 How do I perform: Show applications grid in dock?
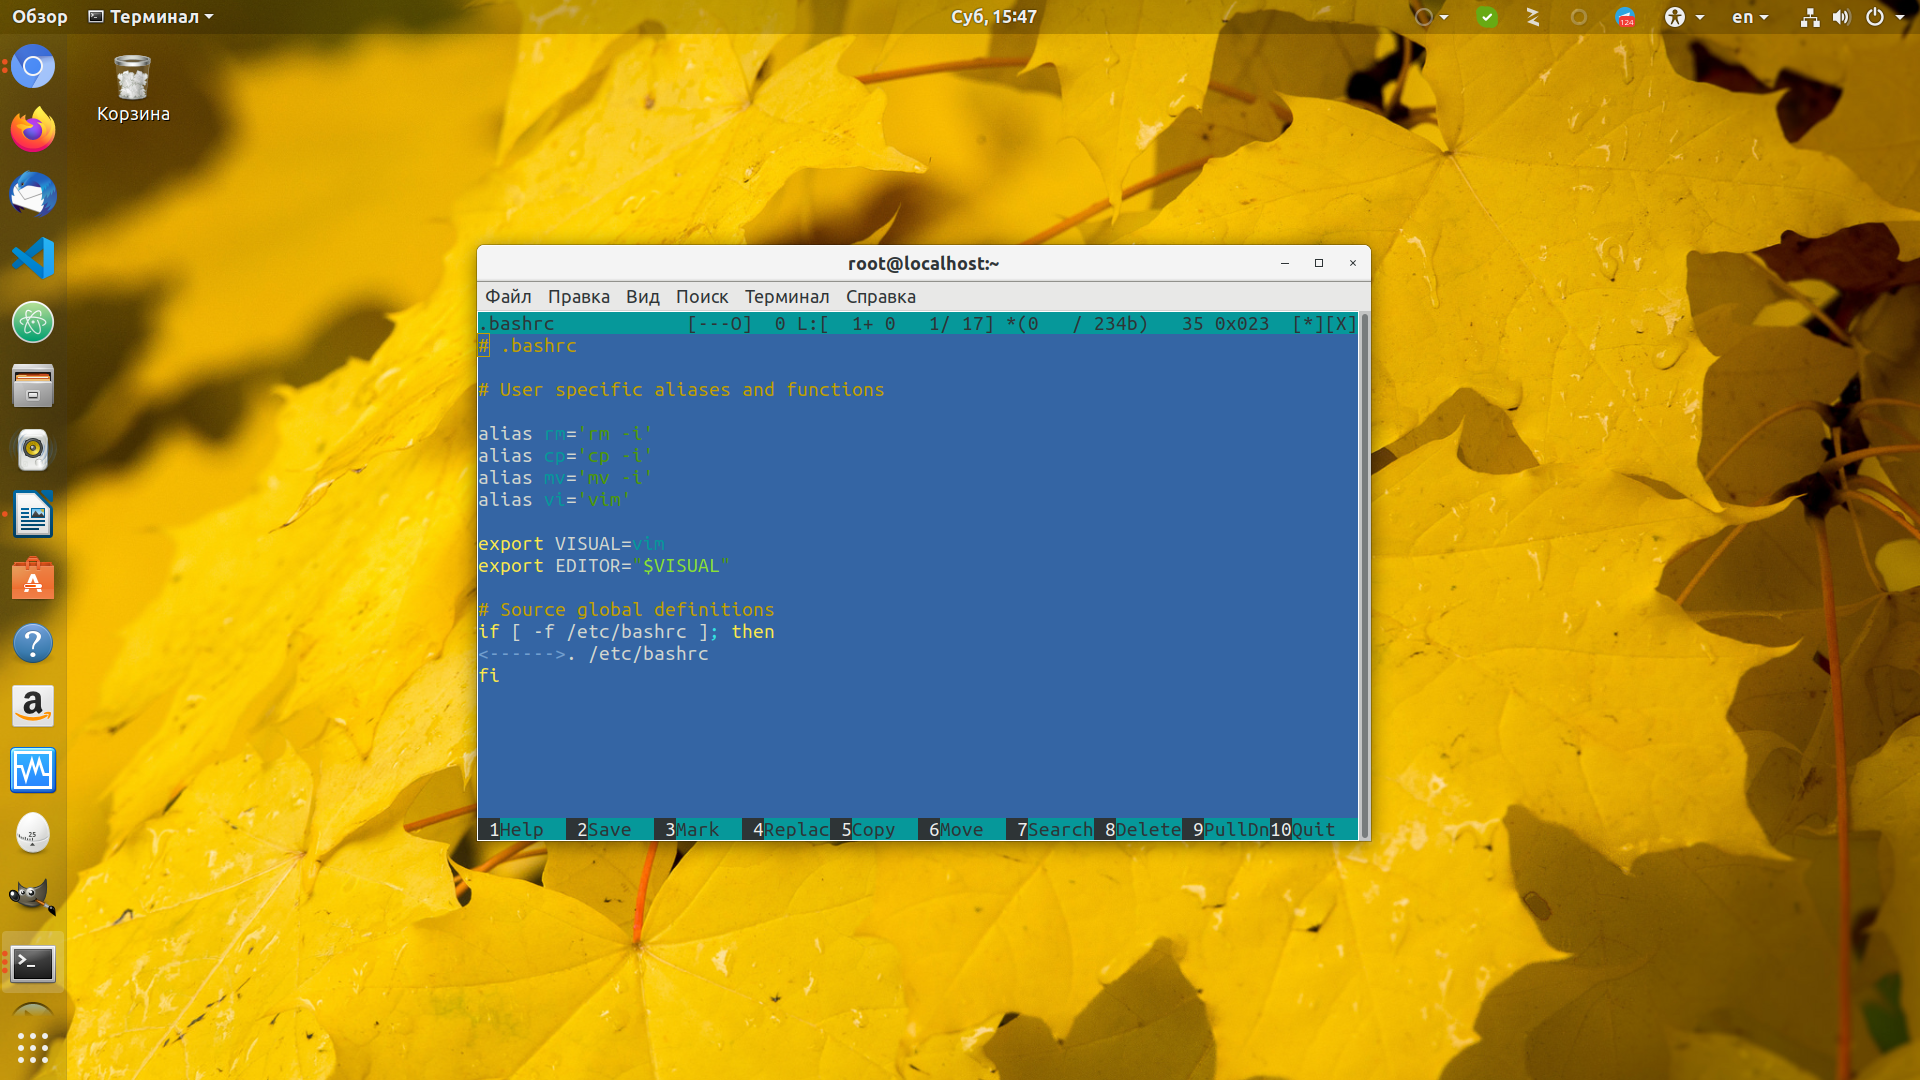coord(33,1047)
